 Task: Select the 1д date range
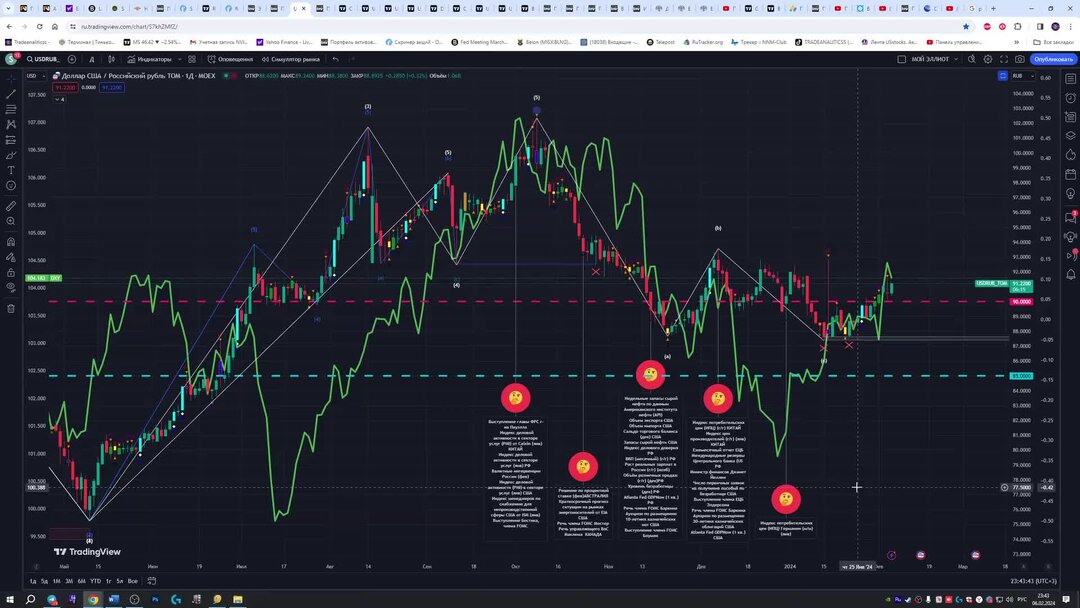pos(32,581)
